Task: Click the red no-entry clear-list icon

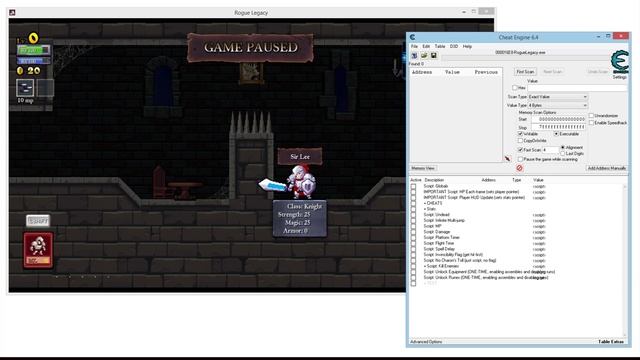Action: (x=519, y=168)
